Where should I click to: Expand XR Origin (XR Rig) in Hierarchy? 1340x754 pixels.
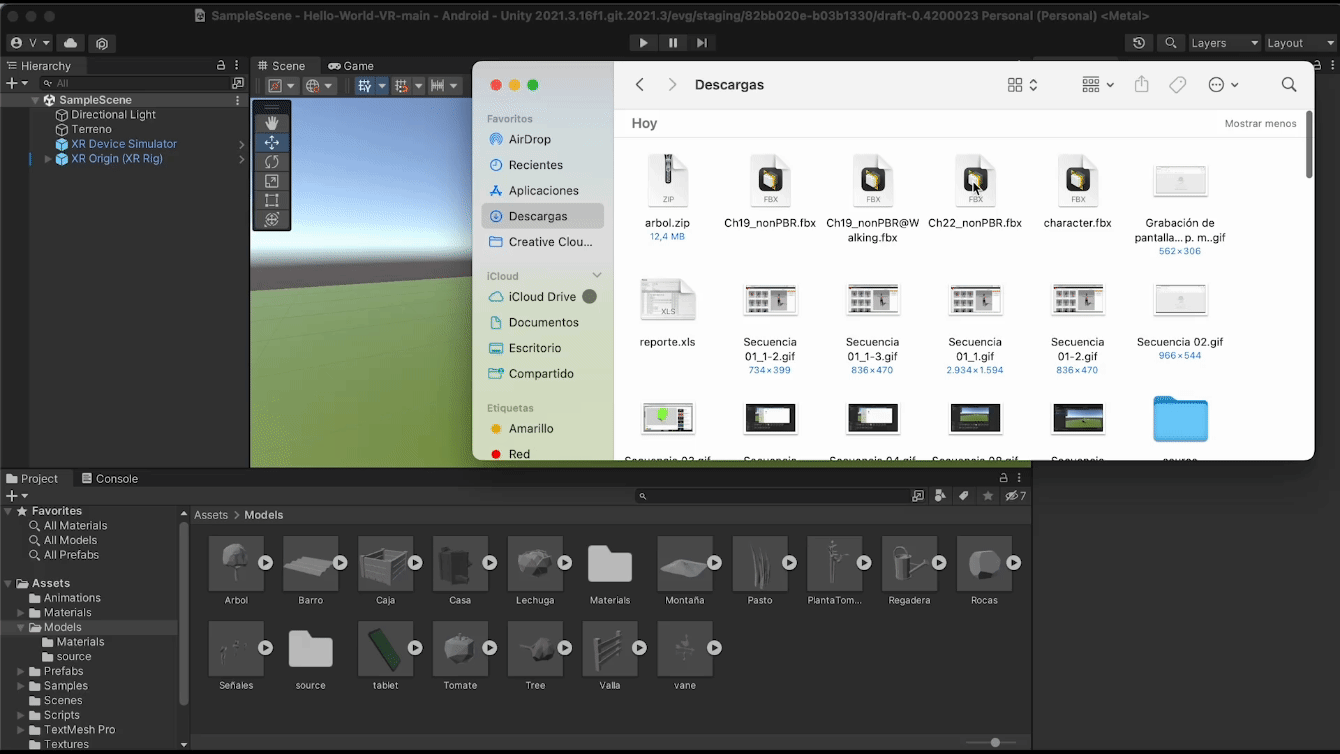[x=47, y=159]
